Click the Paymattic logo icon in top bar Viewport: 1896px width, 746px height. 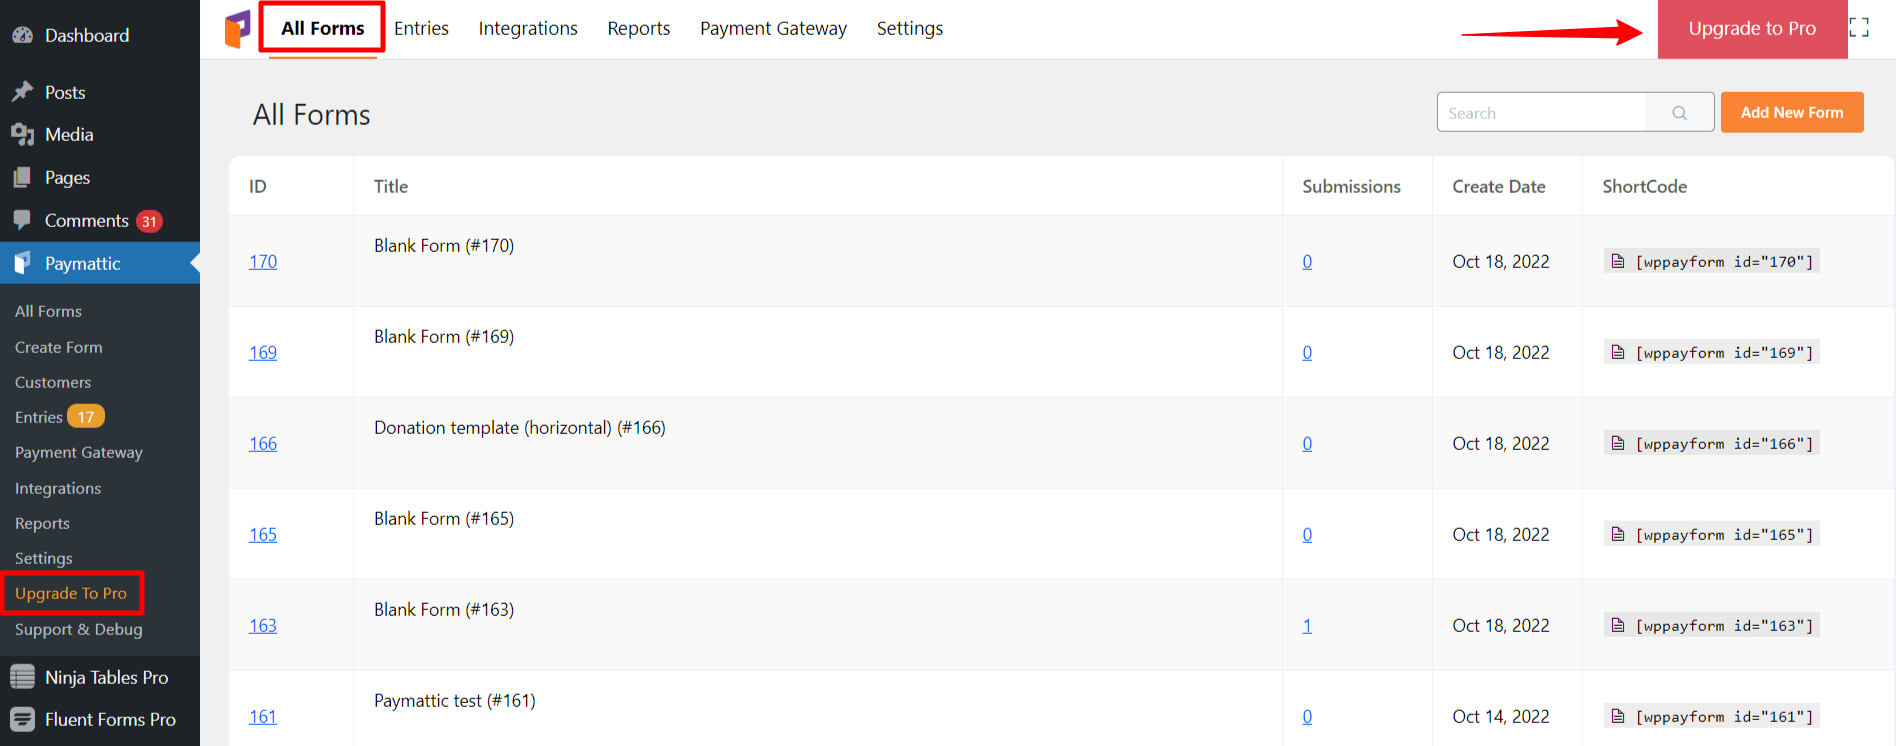click(x=237, y=29)
